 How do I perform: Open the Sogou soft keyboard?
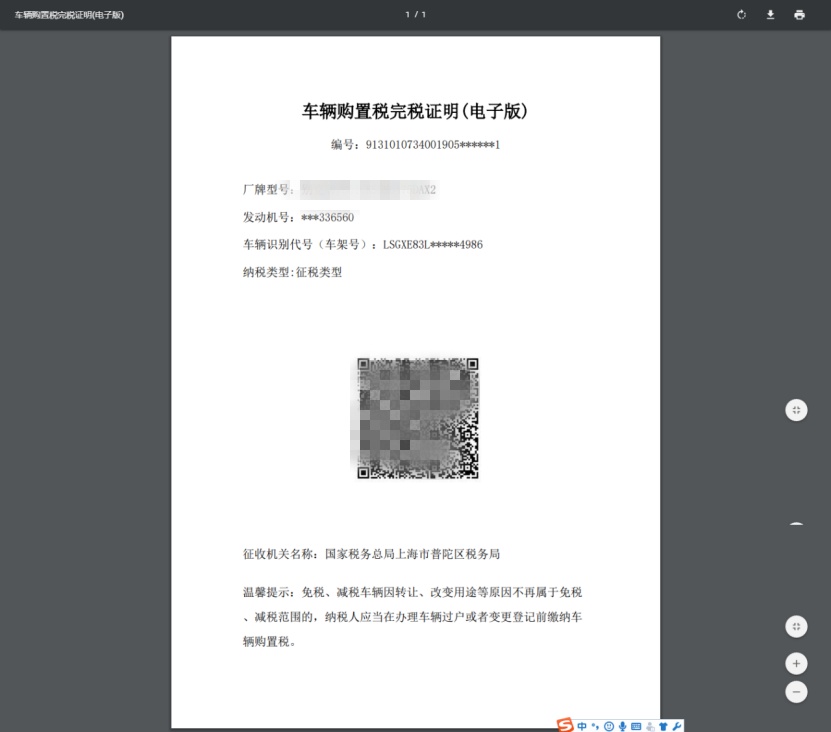coord(636,726)
